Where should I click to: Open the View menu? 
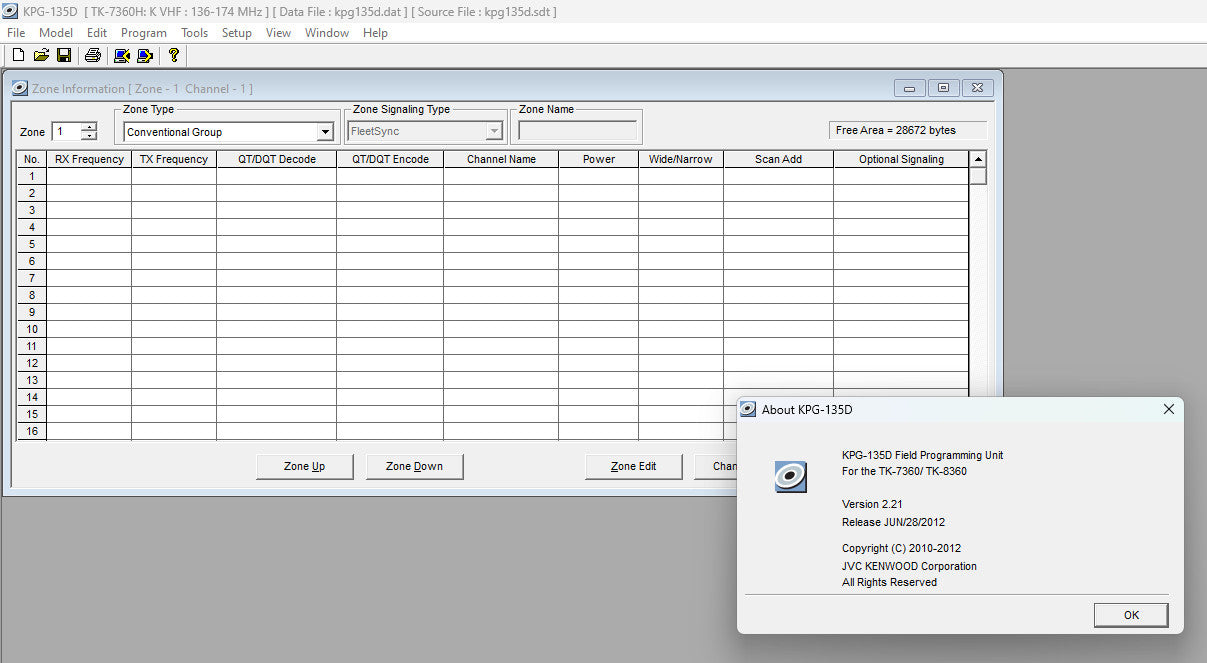point(278,33)
